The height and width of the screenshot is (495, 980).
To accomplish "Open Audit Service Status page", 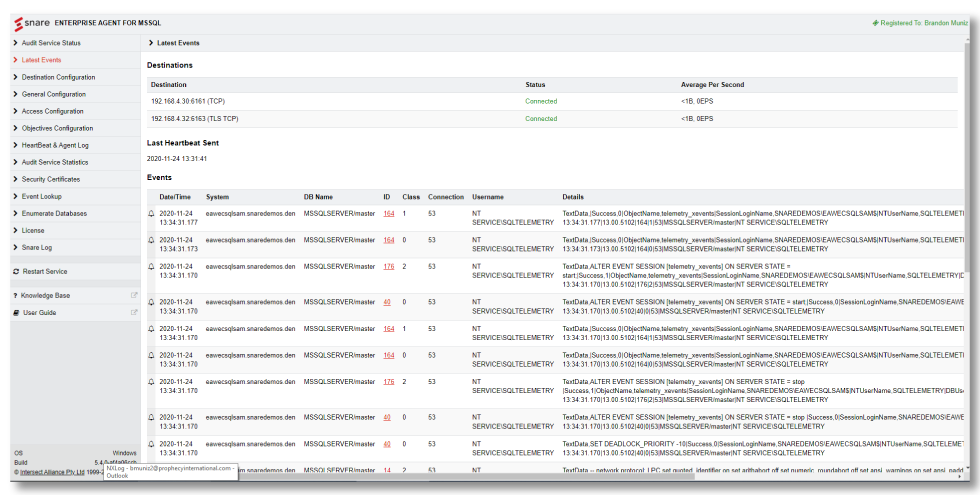I will pos(51,43).
